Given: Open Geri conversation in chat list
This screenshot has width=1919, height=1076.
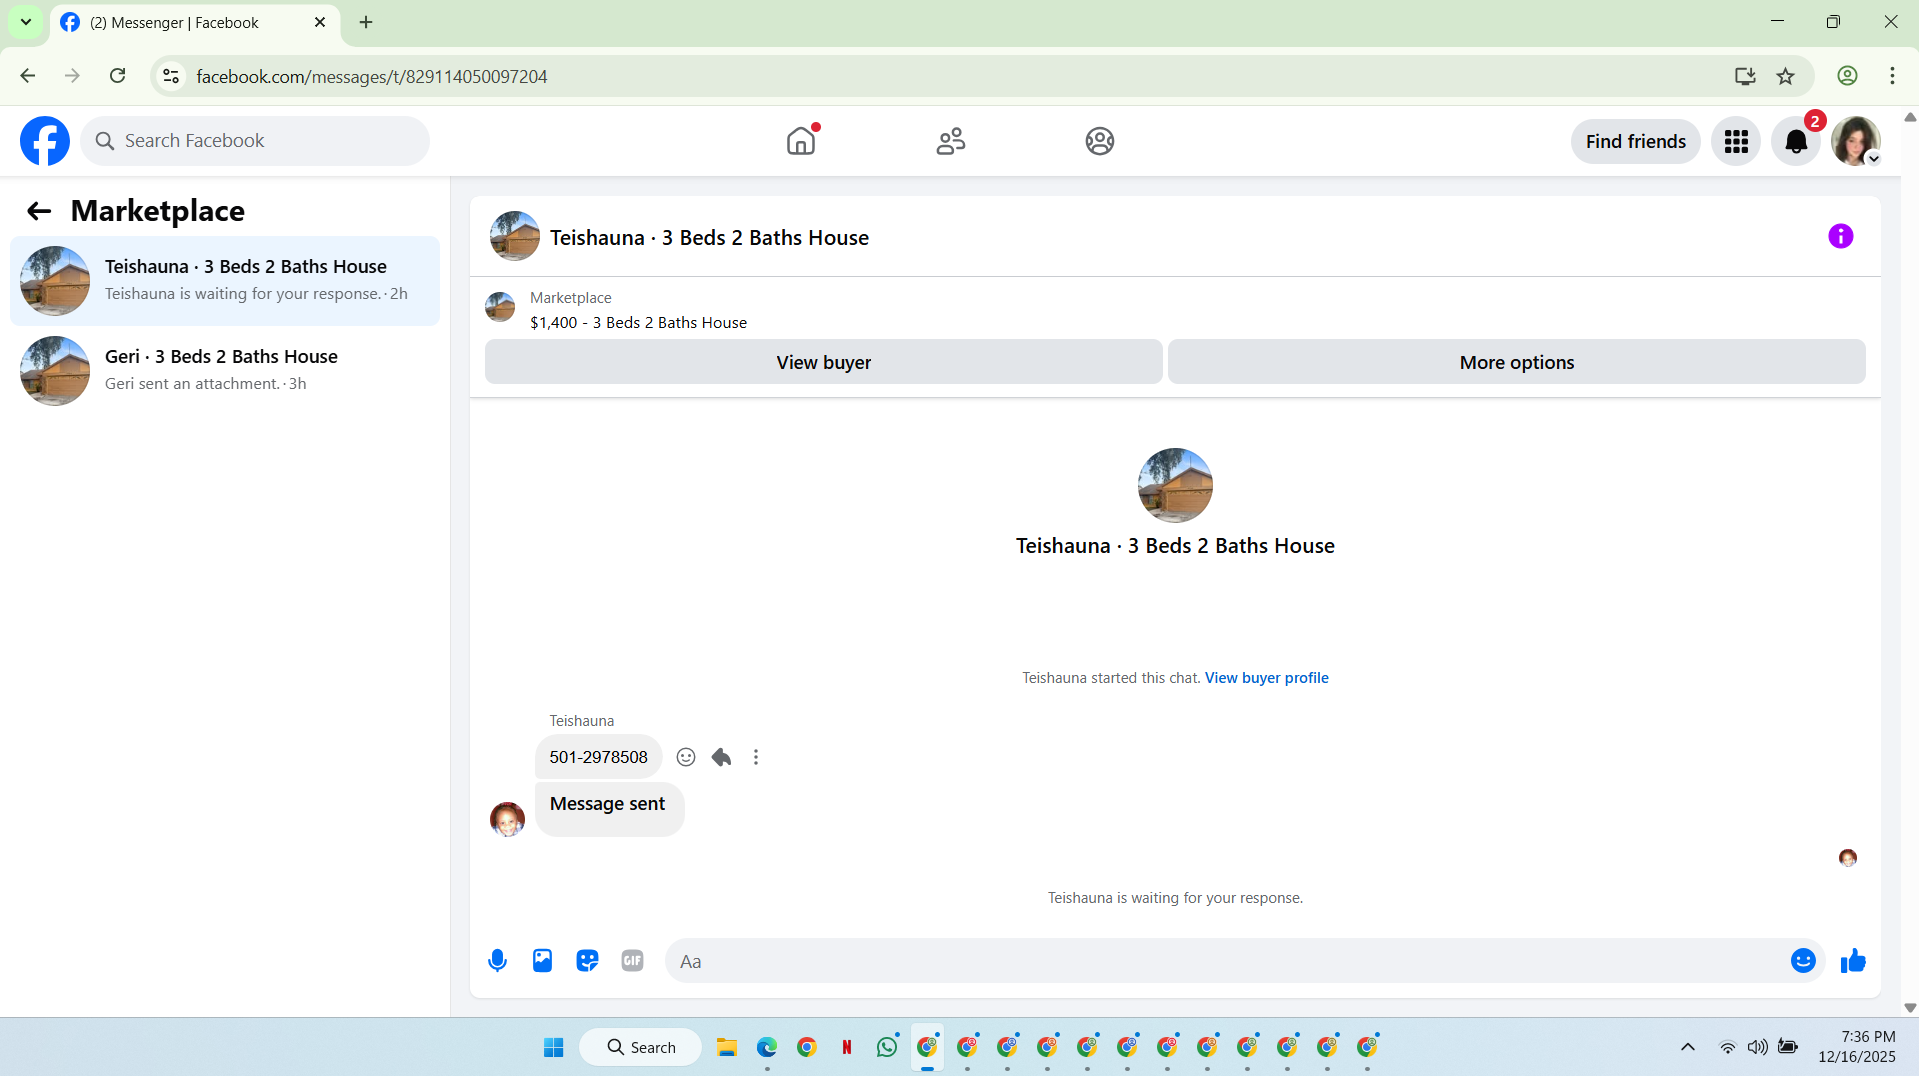Looking at the screenshot, I should [225, 371].
